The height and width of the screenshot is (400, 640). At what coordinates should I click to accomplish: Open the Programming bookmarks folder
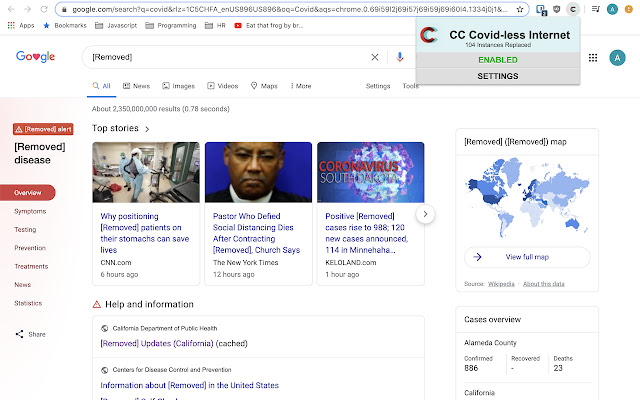tap(171, 25)
